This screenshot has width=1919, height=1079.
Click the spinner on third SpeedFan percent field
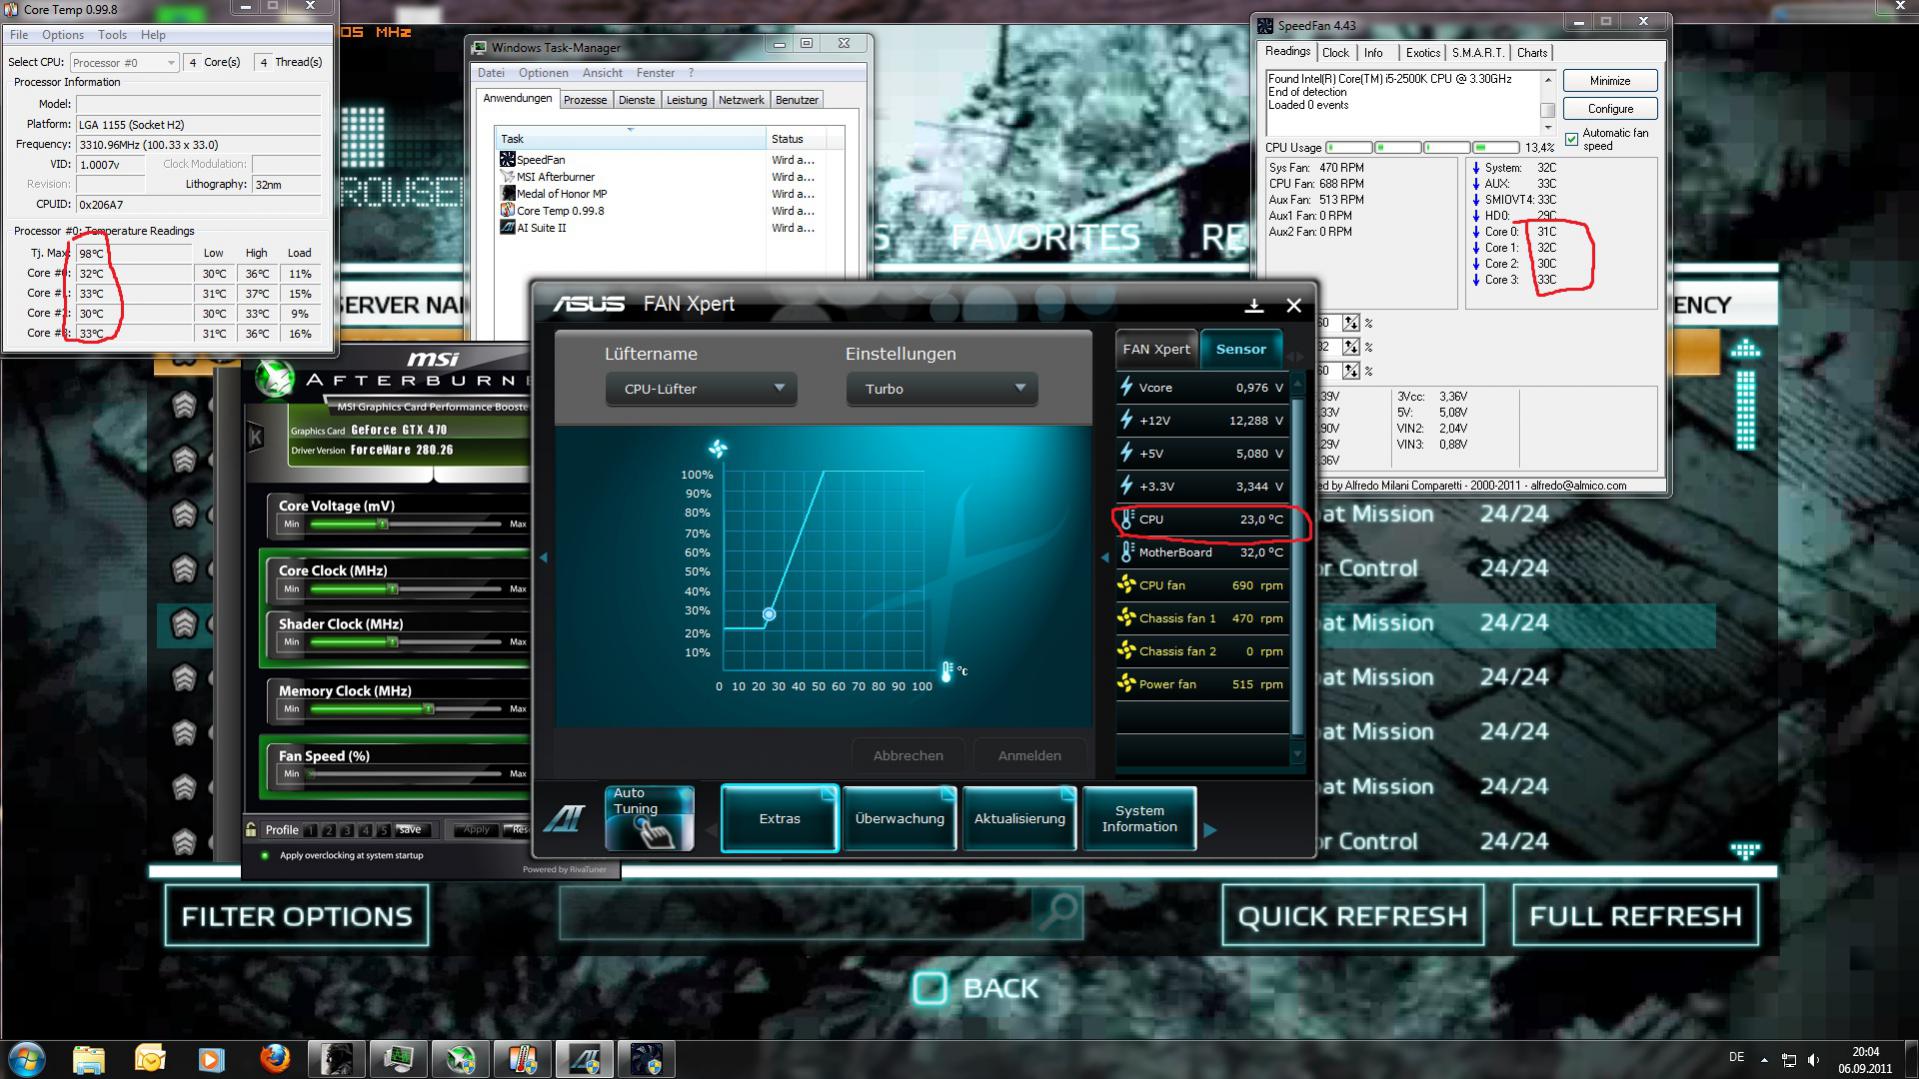click(x=1351, y=371)
